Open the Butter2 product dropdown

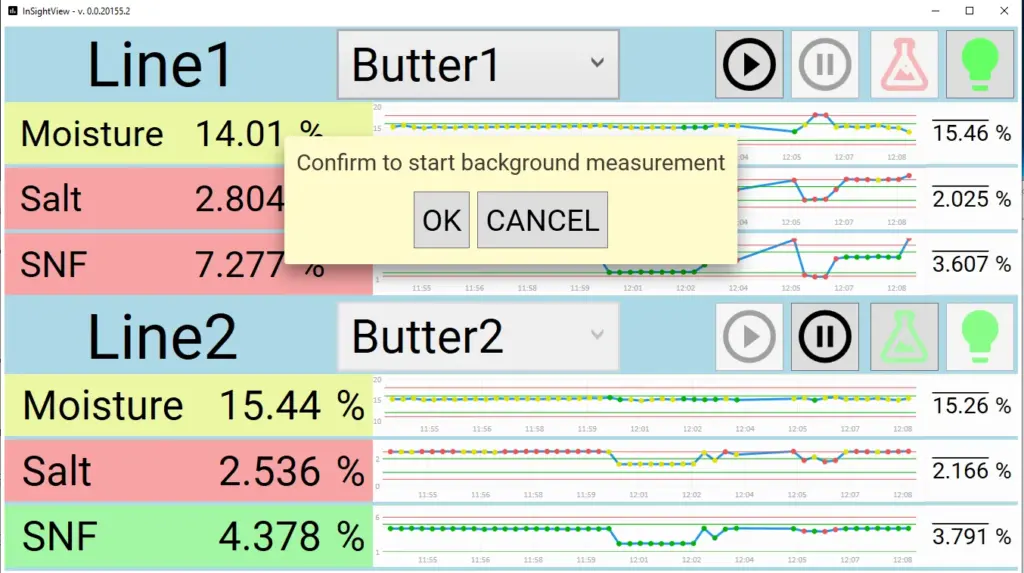tap(478, 336)
